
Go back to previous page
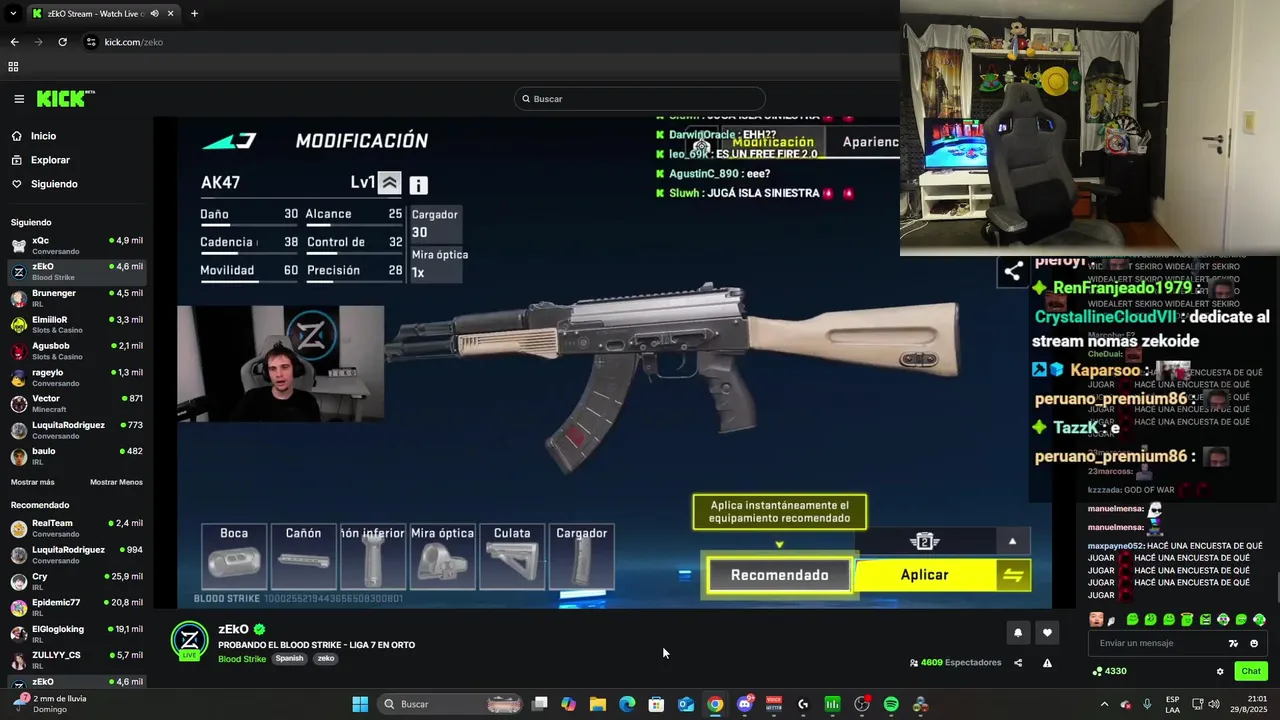point(14,42)
